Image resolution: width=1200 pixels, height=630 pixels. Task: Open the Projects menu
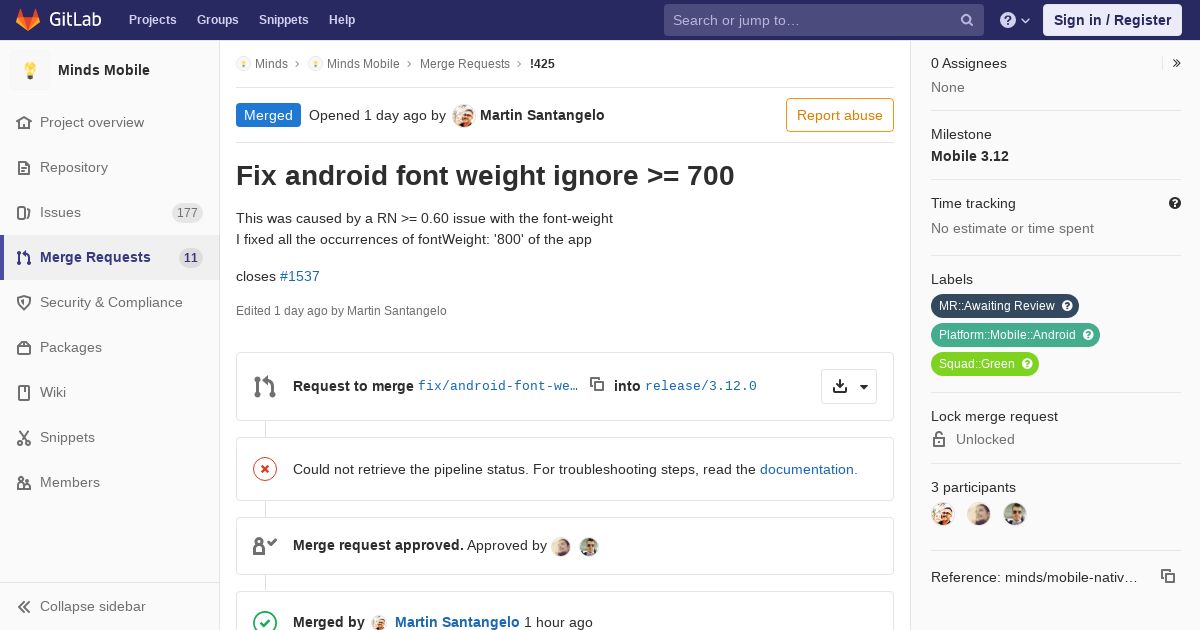tap(152, 20)
